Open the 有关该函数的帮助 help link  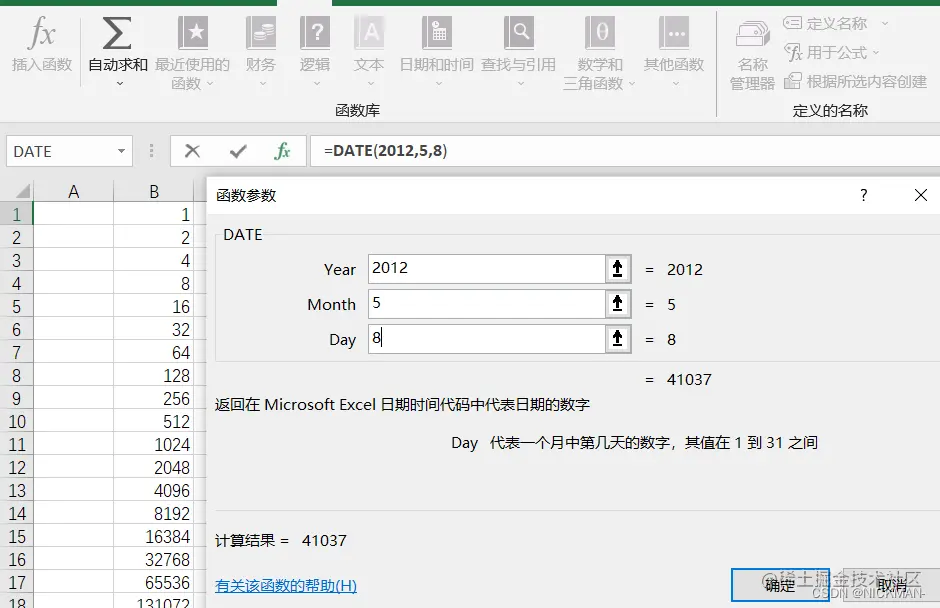[286, 583]
